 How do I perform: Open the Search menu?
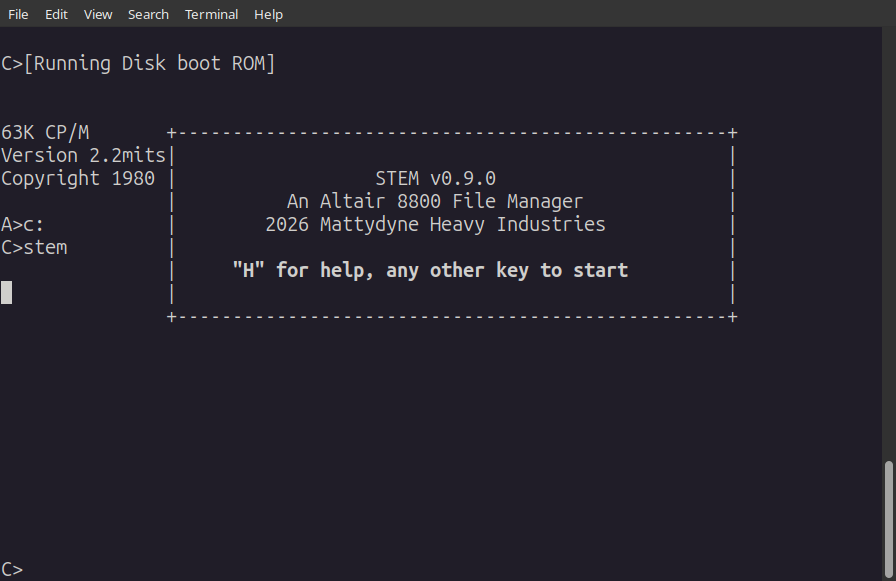pos(148,14)
